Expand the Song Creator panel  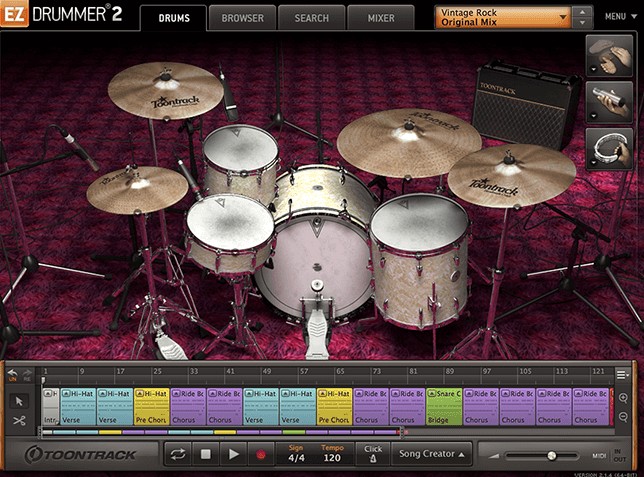coord(431,454)
